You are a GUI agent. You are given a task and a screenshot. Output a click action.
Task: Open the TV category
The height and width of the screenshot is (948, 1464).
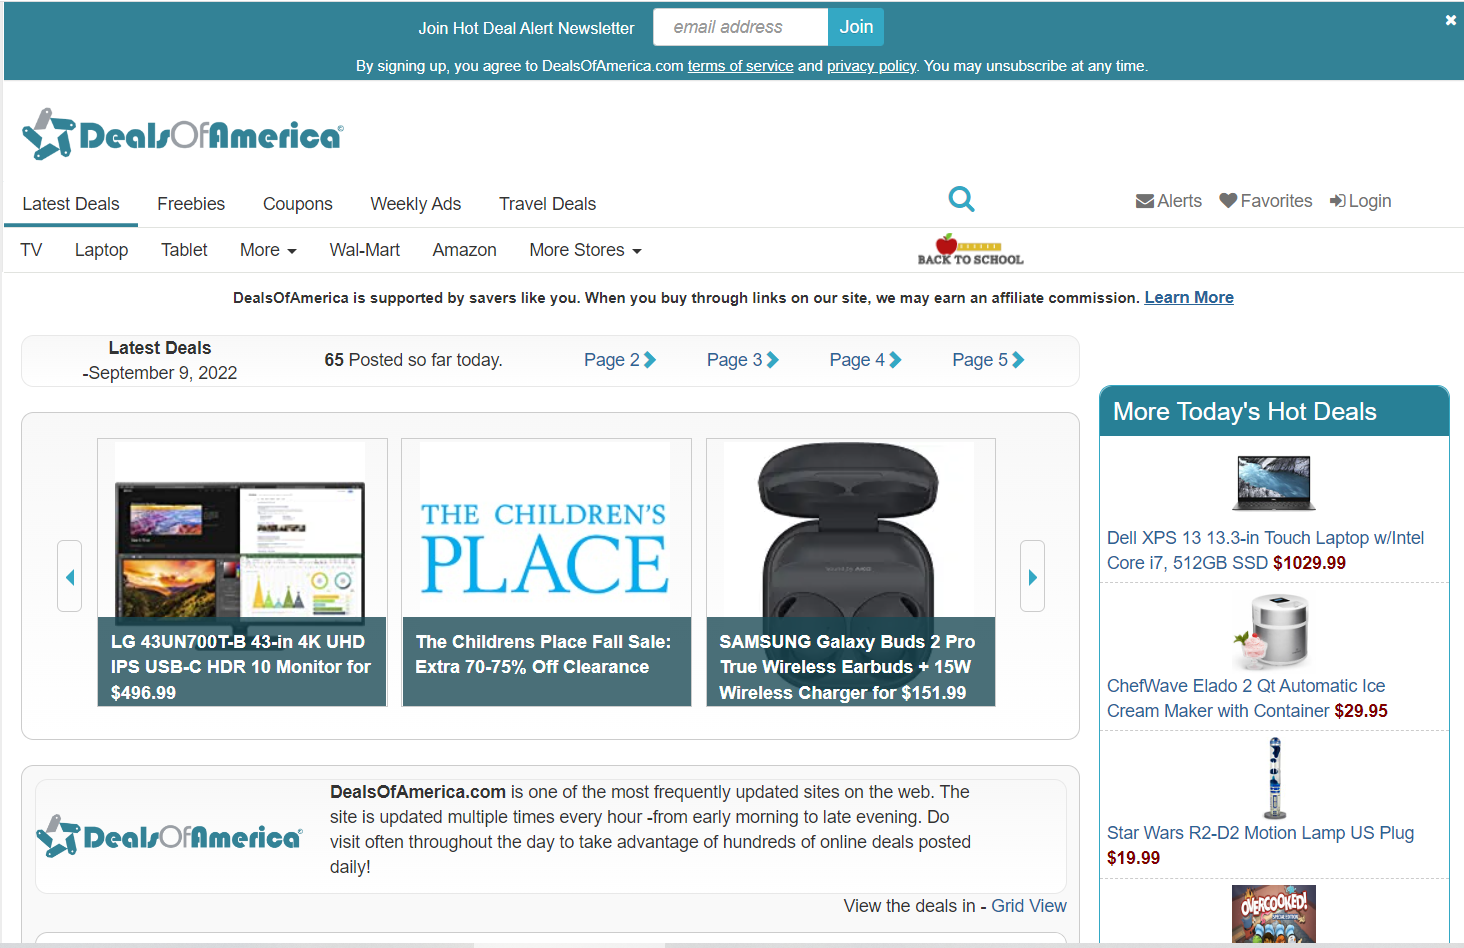pos(31,250)
